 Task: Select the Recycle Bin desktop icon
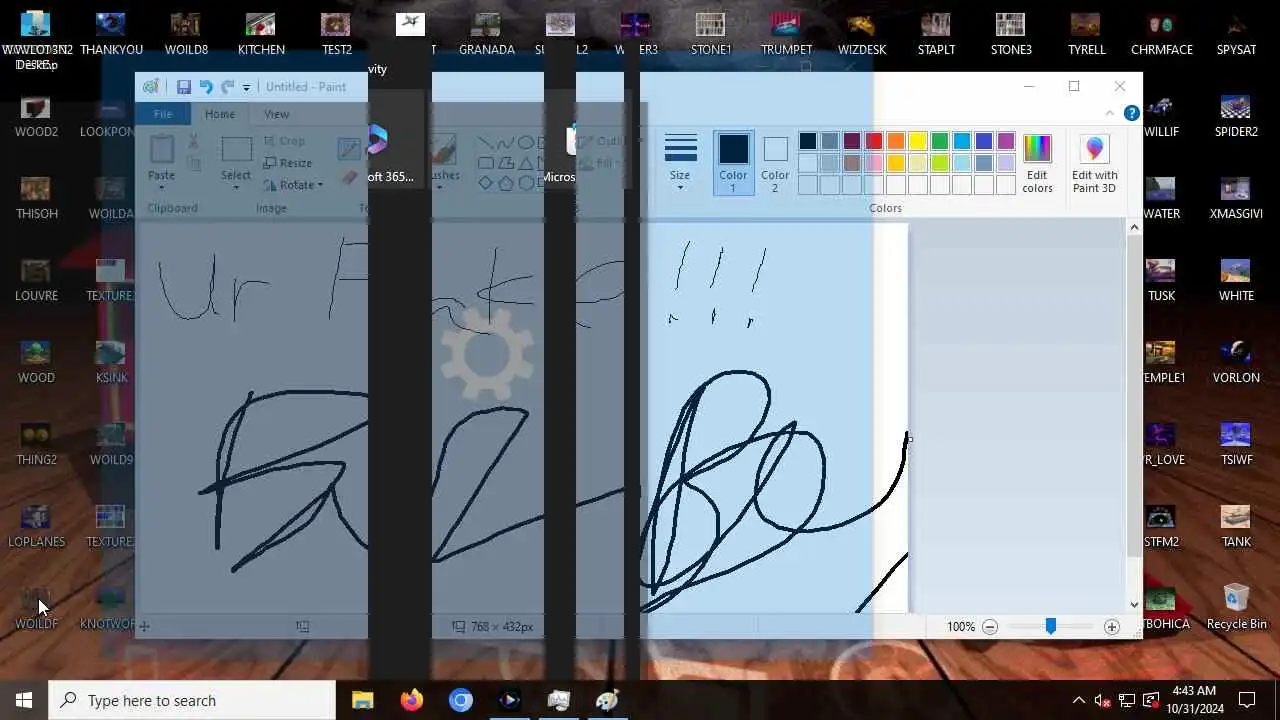point(1236,606)
